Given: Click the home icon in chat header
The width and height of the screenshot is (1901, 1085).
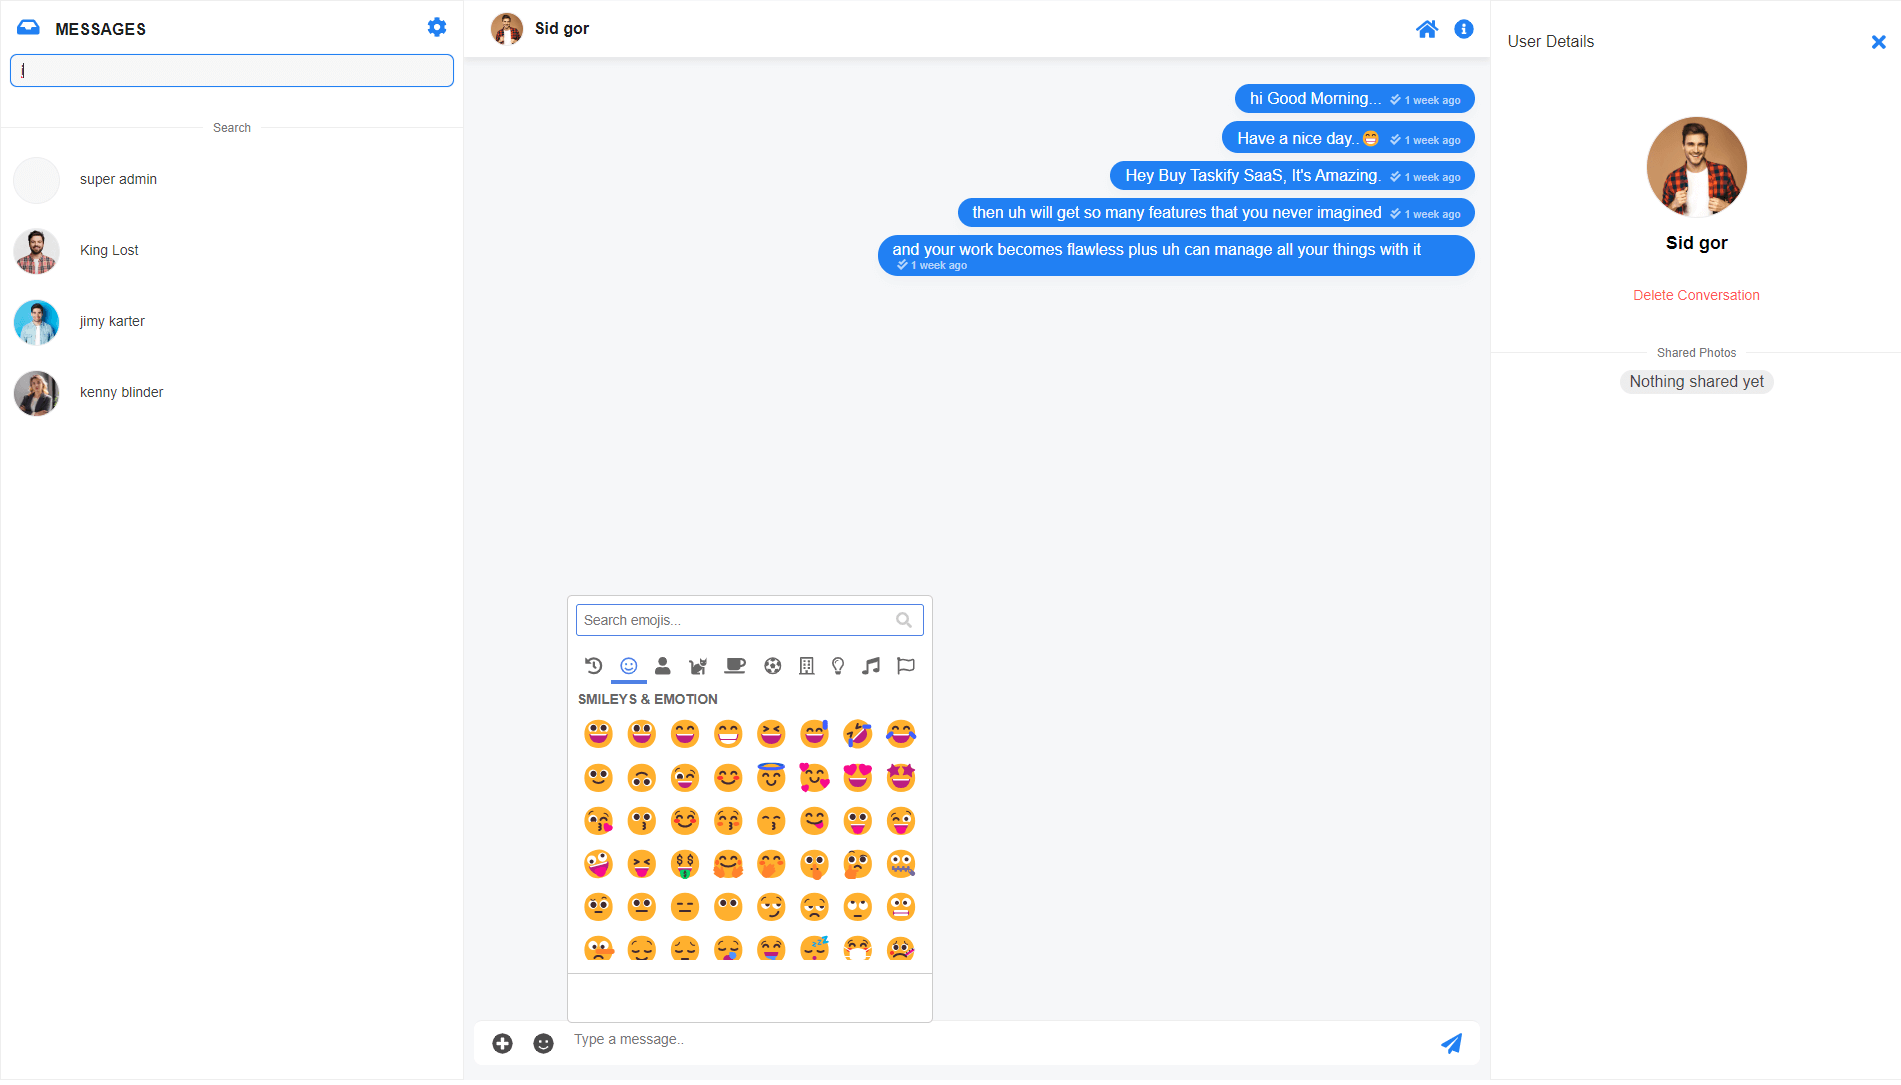Looking at the screenshot, I should (x=1427, y=29).
